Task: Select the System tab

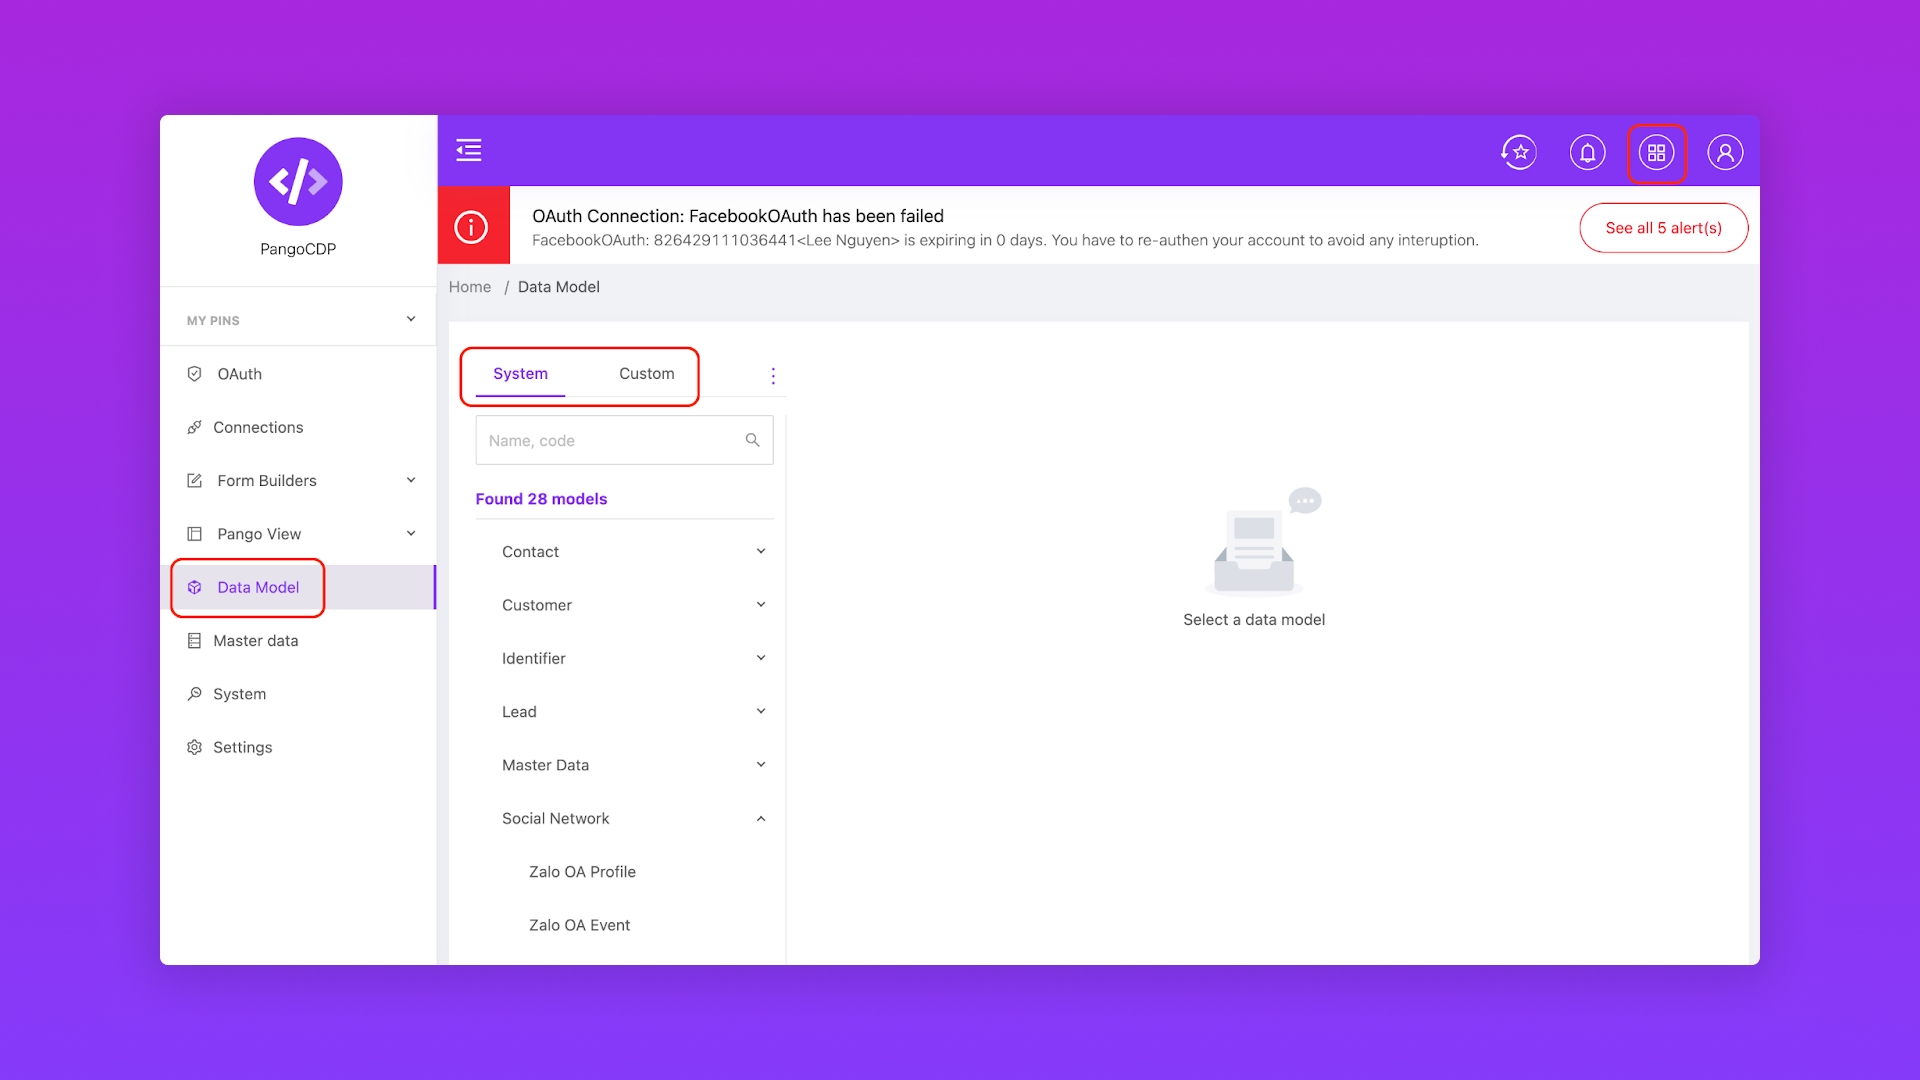Action: [520, 374]
